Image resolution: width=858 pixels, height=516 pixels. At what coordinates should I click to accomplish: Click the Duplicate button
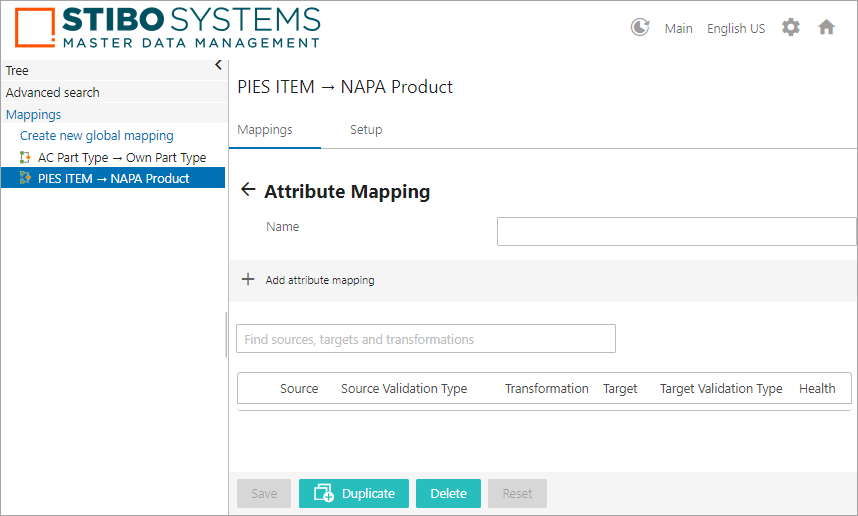[x=354, y=494]
